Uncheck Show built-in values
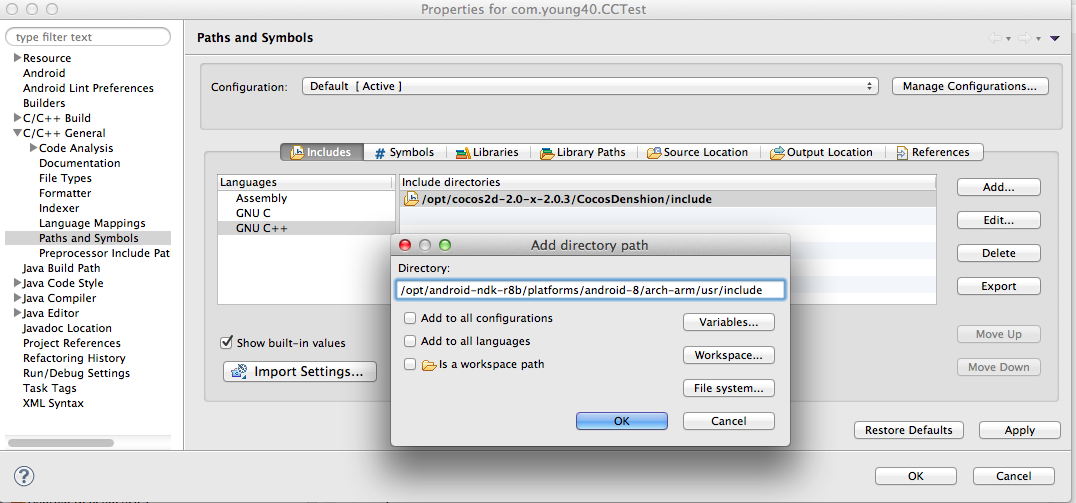This screenshot has width=1076, height=503. coord(227,343)
